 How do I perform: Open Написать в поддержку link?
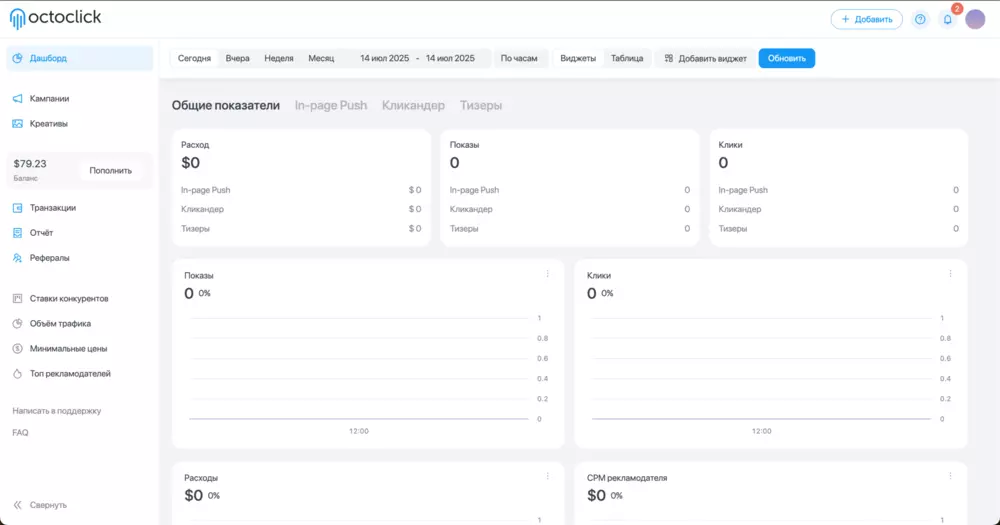(x=57, y=411)
